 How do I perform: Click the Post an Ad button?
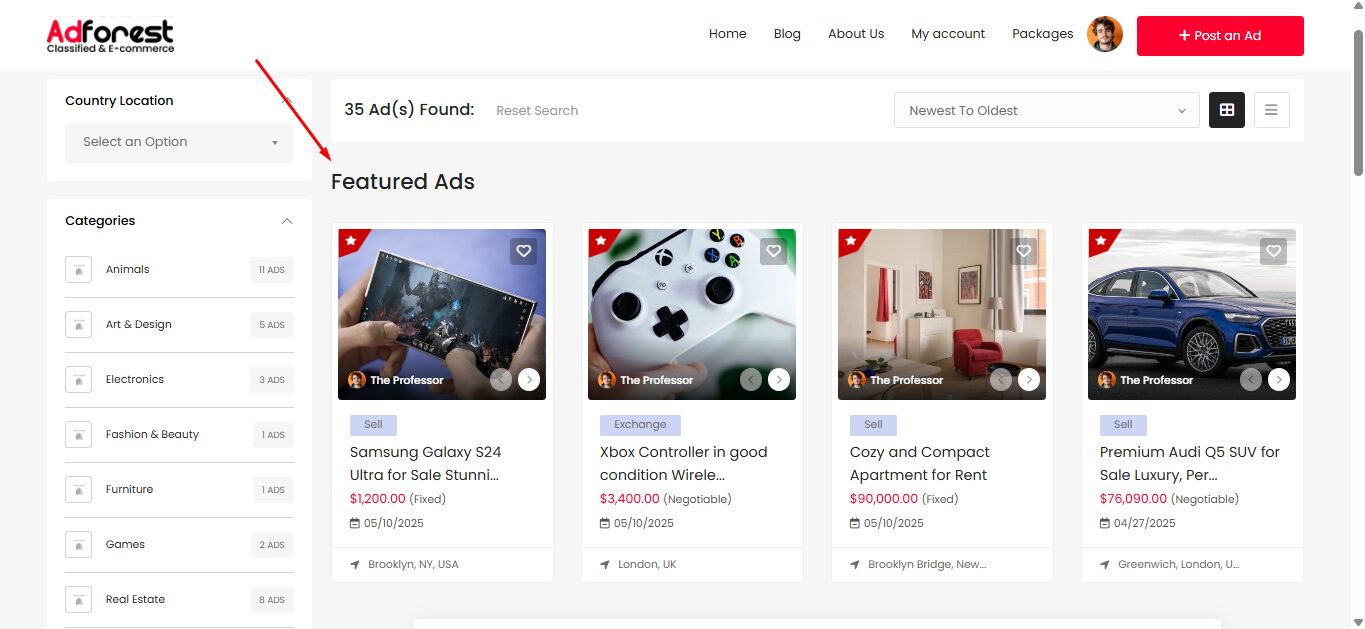[1220, 36]
